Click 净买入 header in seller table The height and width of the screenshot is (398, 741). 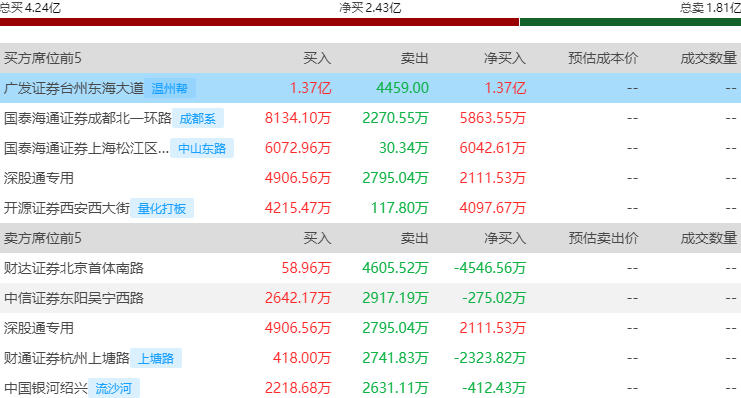pos(505,238)
